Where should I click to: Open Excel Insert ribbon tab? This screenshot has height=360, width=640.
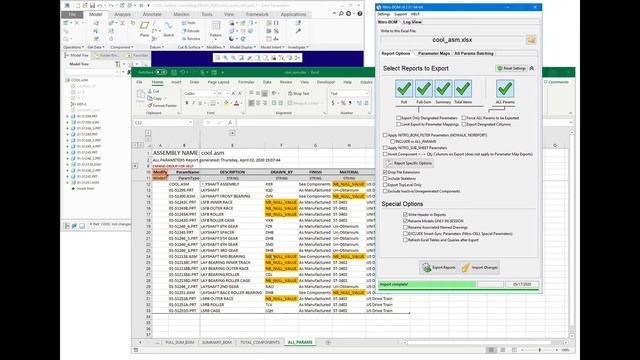point(176,82)
